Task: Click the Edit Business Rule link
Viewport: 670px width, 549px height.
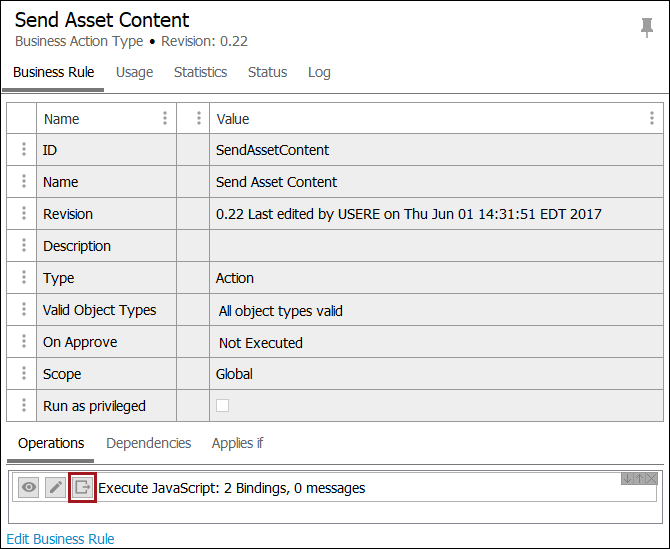Action: (x=61, y=539)
